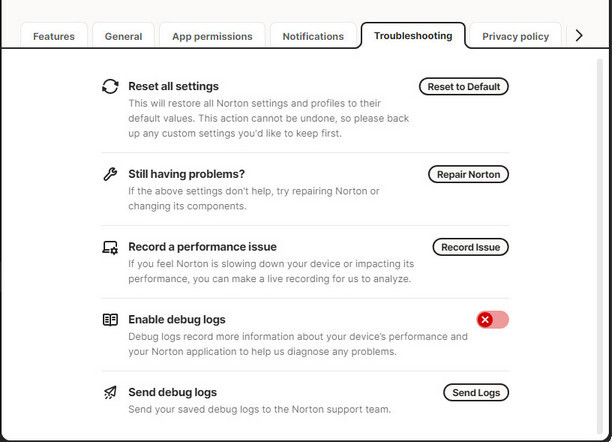The image size is (612, 442).
Task: Click the Enable debug logs heading
Action: 177,320
